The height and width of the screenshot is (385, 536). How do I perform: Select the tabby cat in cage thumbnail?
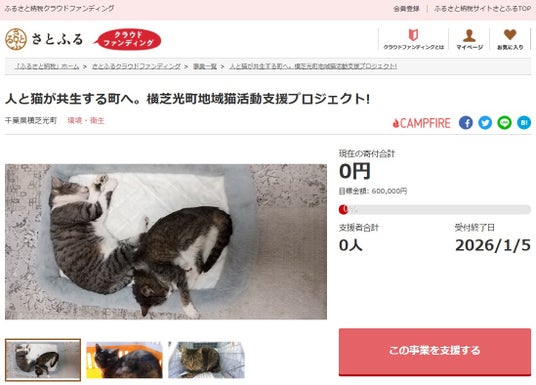(206, 360)
